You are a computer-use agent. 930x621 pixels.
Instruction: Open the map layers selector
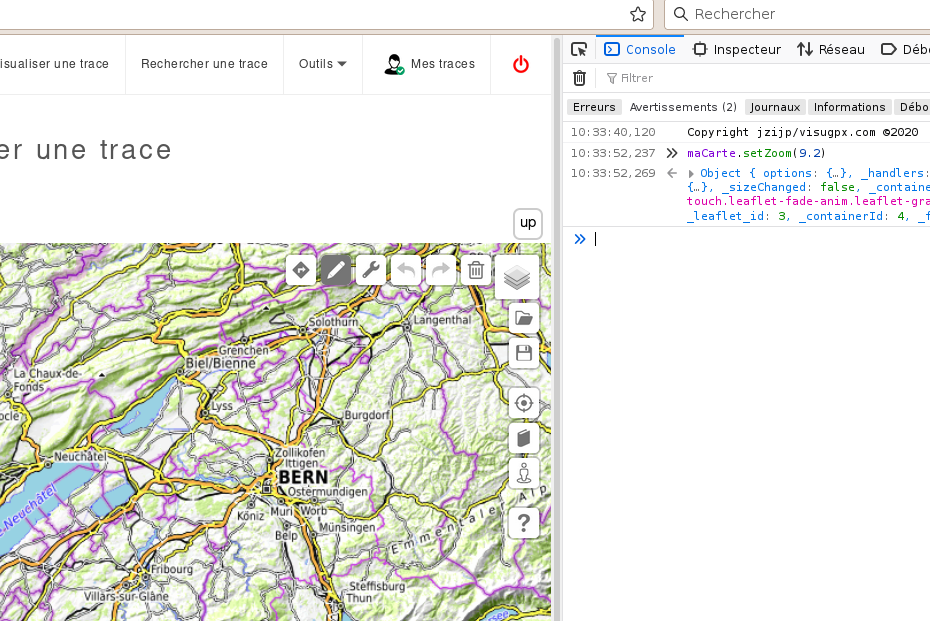click(517, 277)
